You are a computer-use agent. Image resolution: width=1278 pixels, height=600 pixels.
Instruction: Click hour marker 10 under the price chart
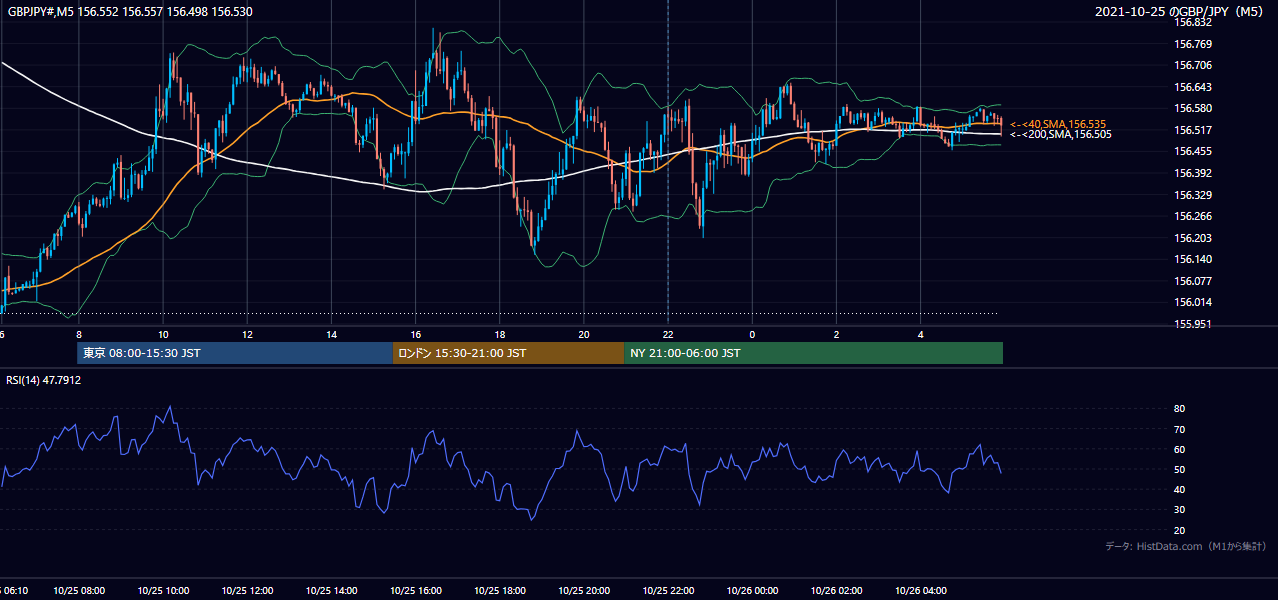point(162,334)
